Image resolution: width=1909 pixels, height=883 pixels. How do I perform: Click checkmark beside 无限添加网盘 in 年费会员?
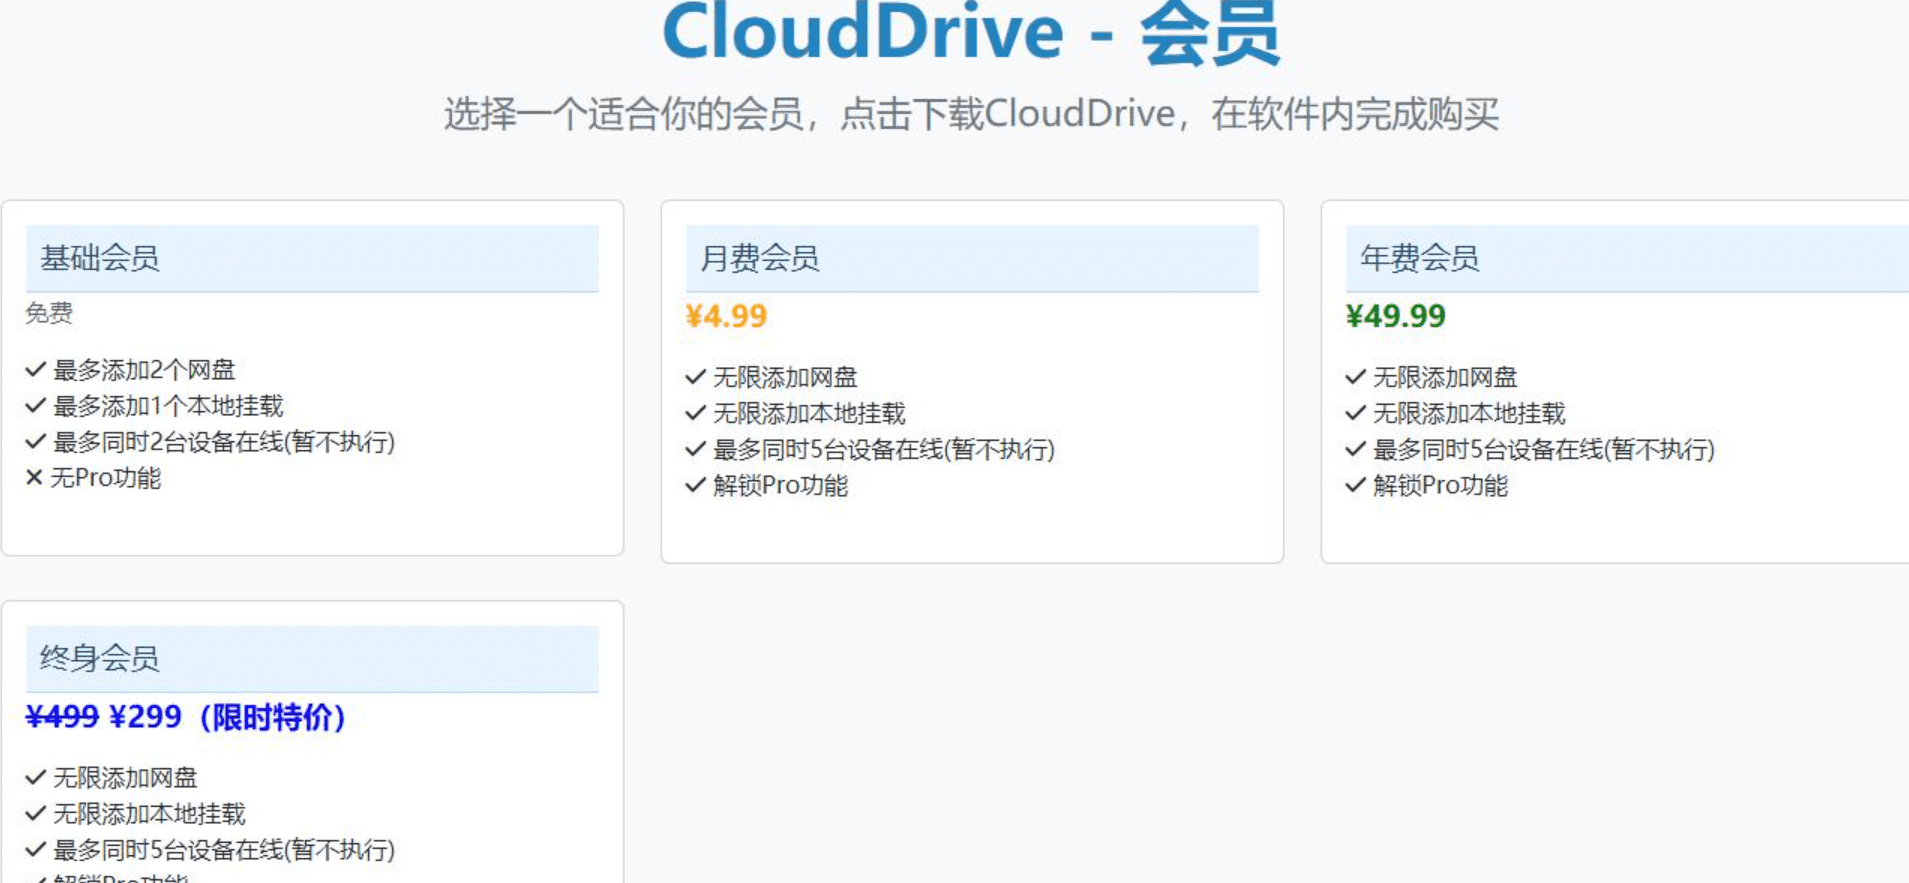[x=1356, y=378]
